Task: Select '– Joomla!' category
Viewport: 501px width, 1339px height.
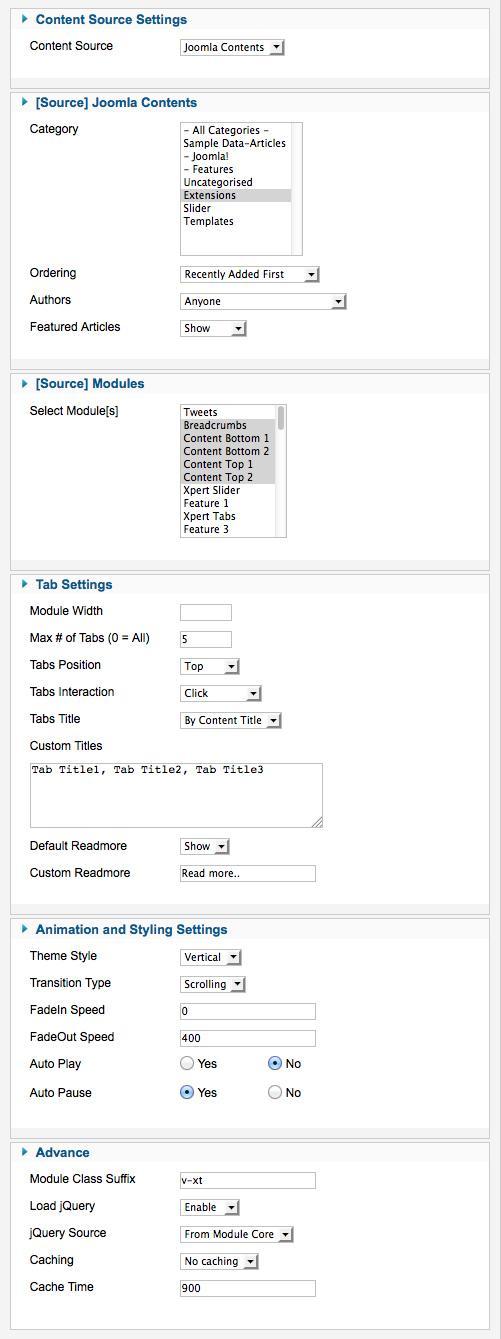Action: tap(236, 156)
